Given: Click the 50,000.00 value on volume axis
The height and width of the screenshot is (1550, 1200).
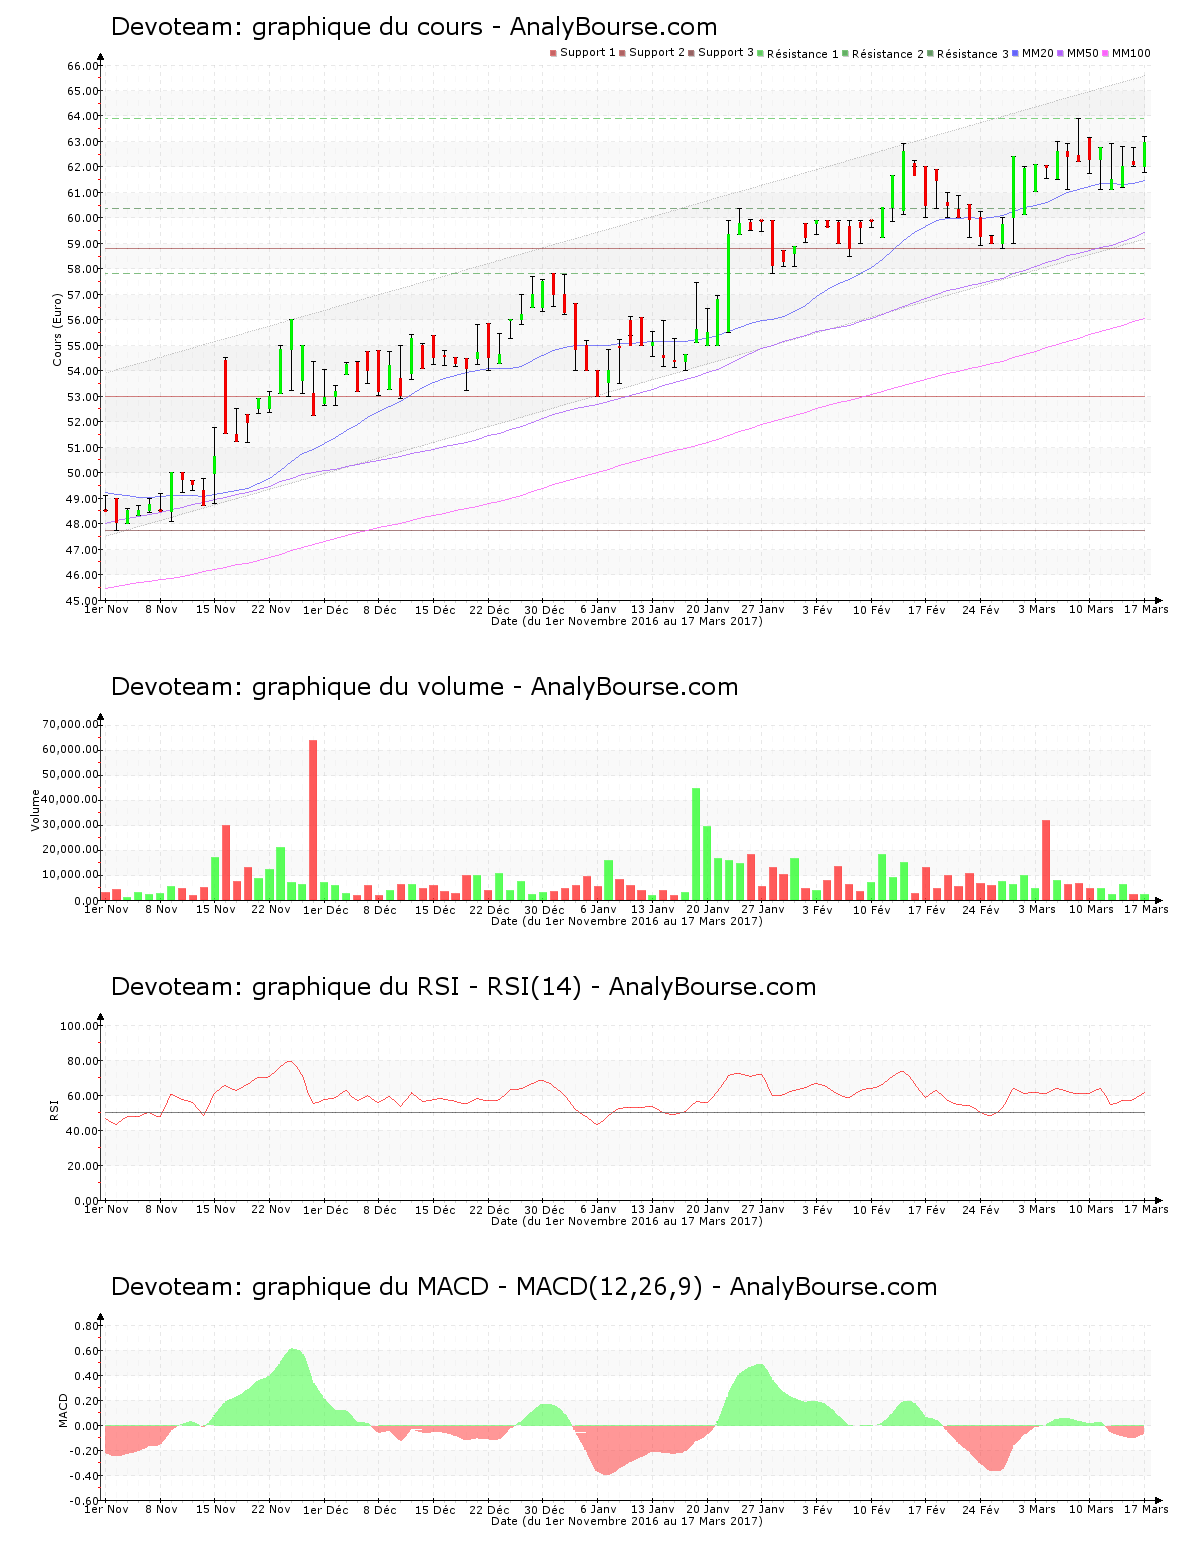Looking at the screenshot, I should (71, 775).
